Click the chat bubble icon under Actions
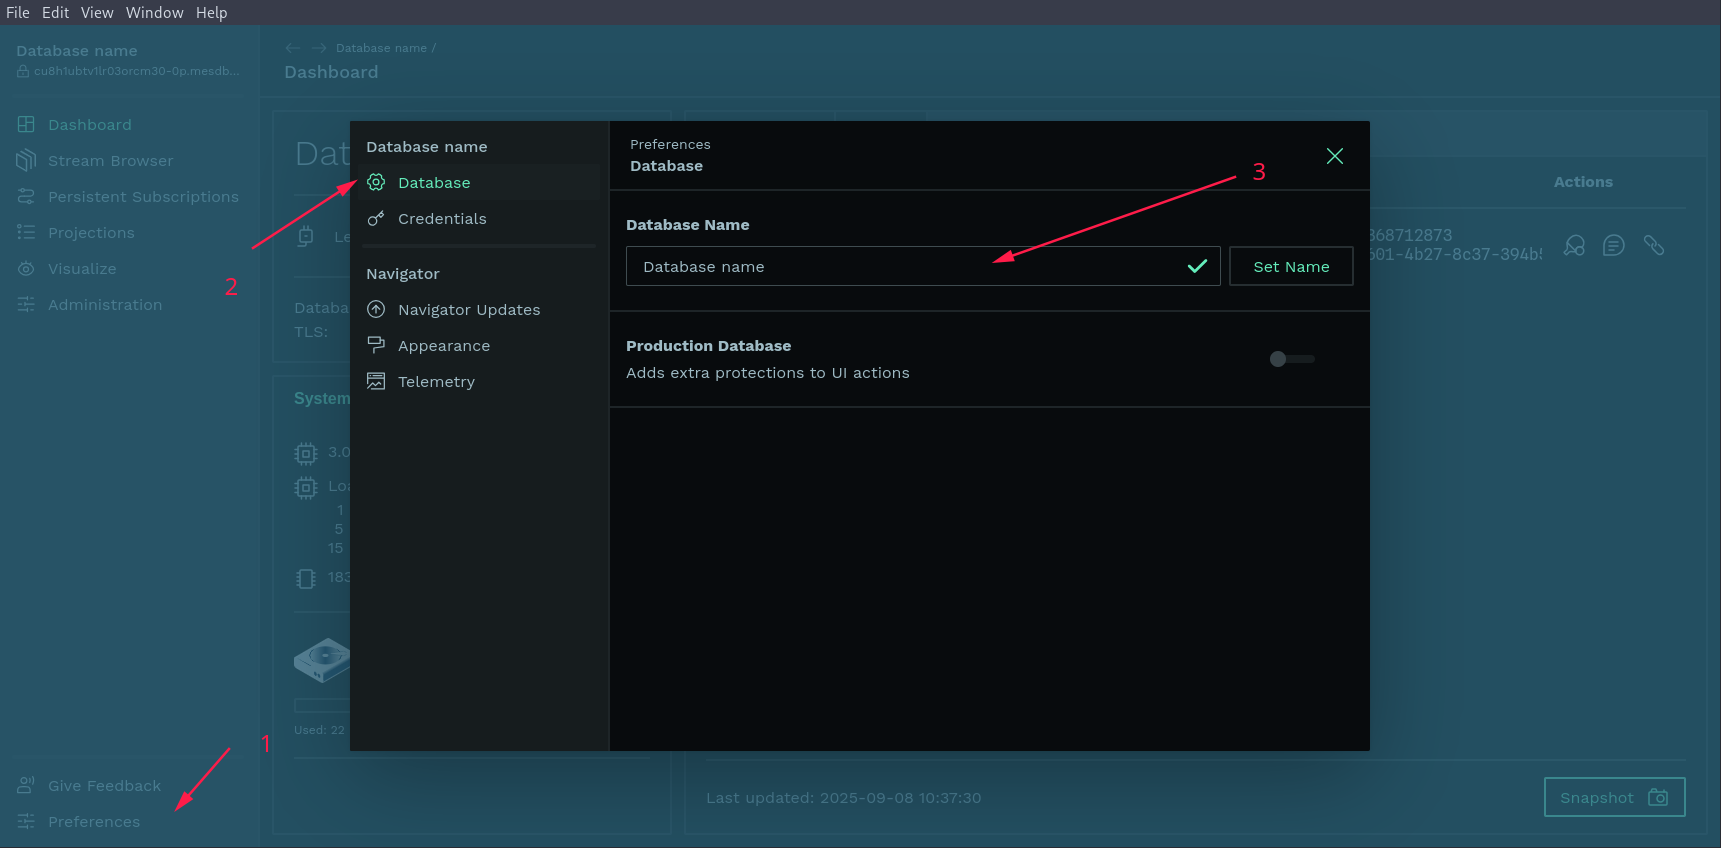The width and height of the screenshot is (1721, 848). pyautogui.click(x=1613, y=245)
